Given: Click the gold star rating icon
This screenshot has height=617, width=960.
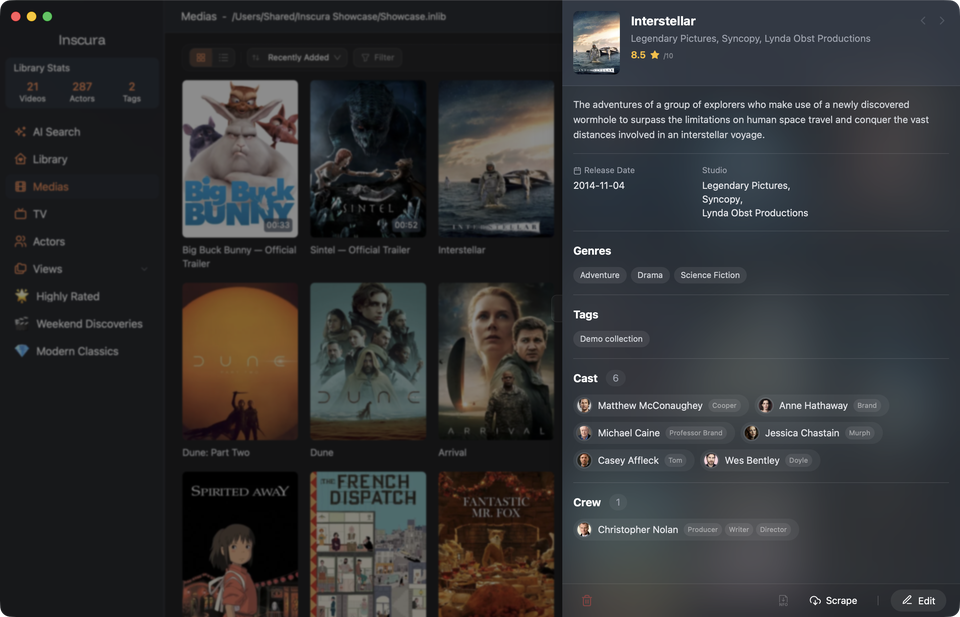Looking at the screenshot, I should pos(654,55).
